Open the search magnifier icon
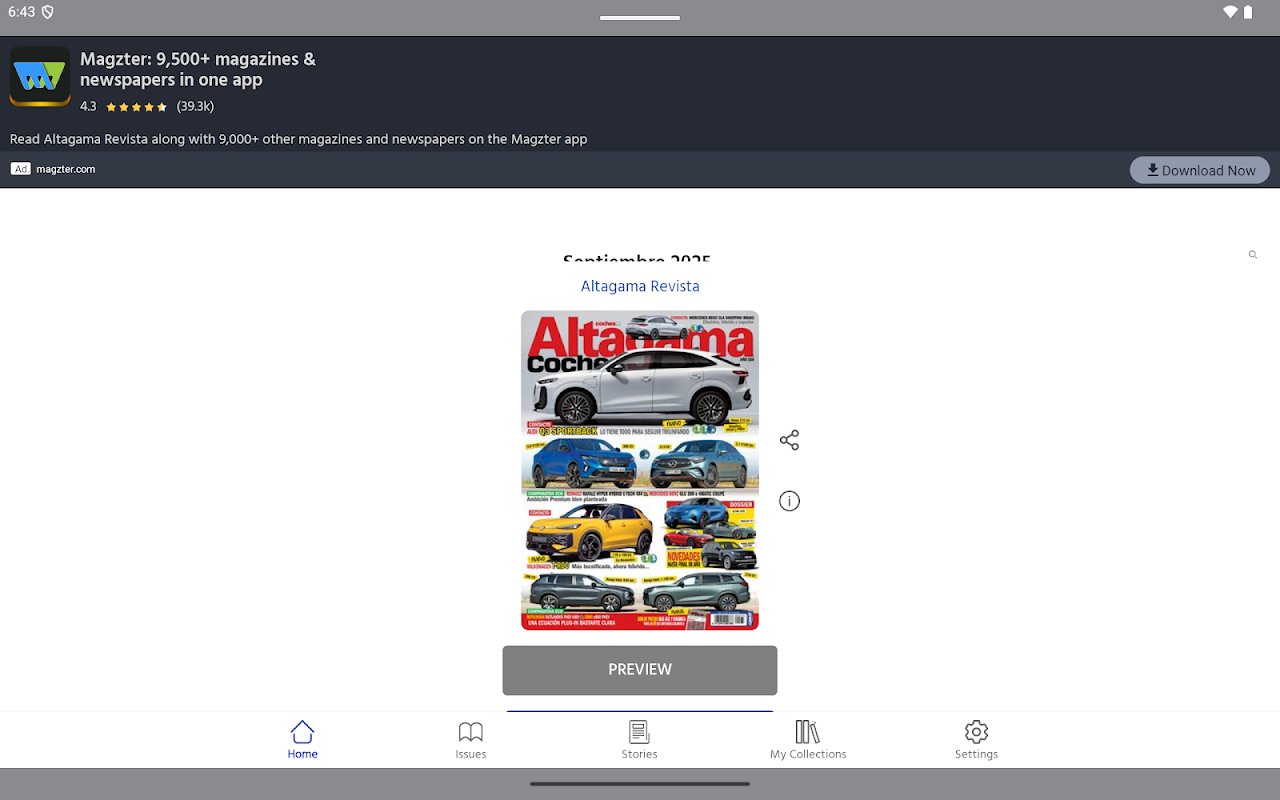 pos(1253,255)
